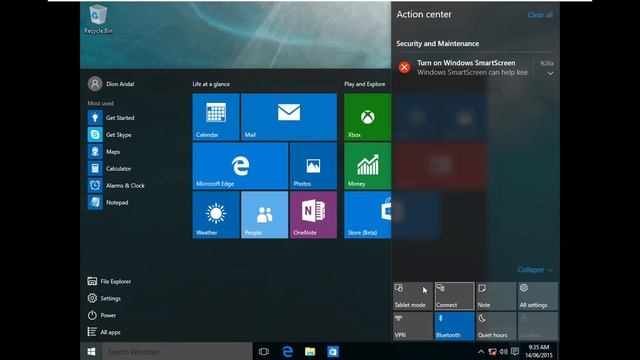Screen dimensions: 640x360
Task: Toggle Quiet hours quick action
Action: pyautogui.click(x=496, y=326)
